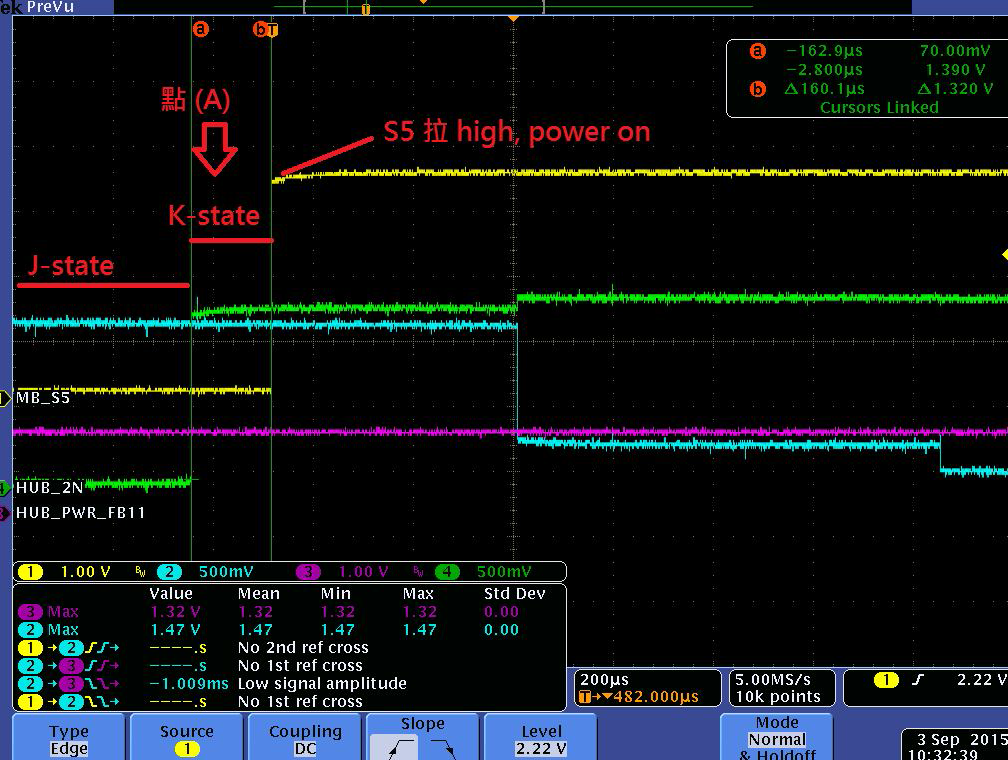
Task: Click T marker in top record overview bar
Action: click(x=366, y=9)
